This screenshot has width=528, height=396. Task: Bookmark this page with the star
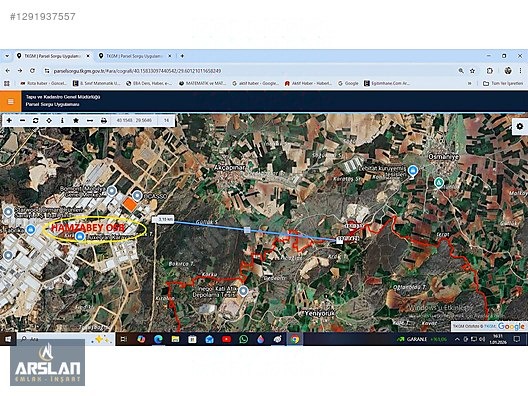[472, 71]
